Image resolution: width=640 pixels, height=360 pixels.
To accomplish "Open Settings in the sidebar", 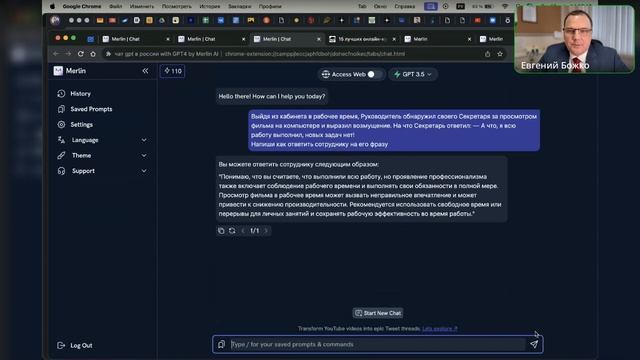I will coord(81,125).
